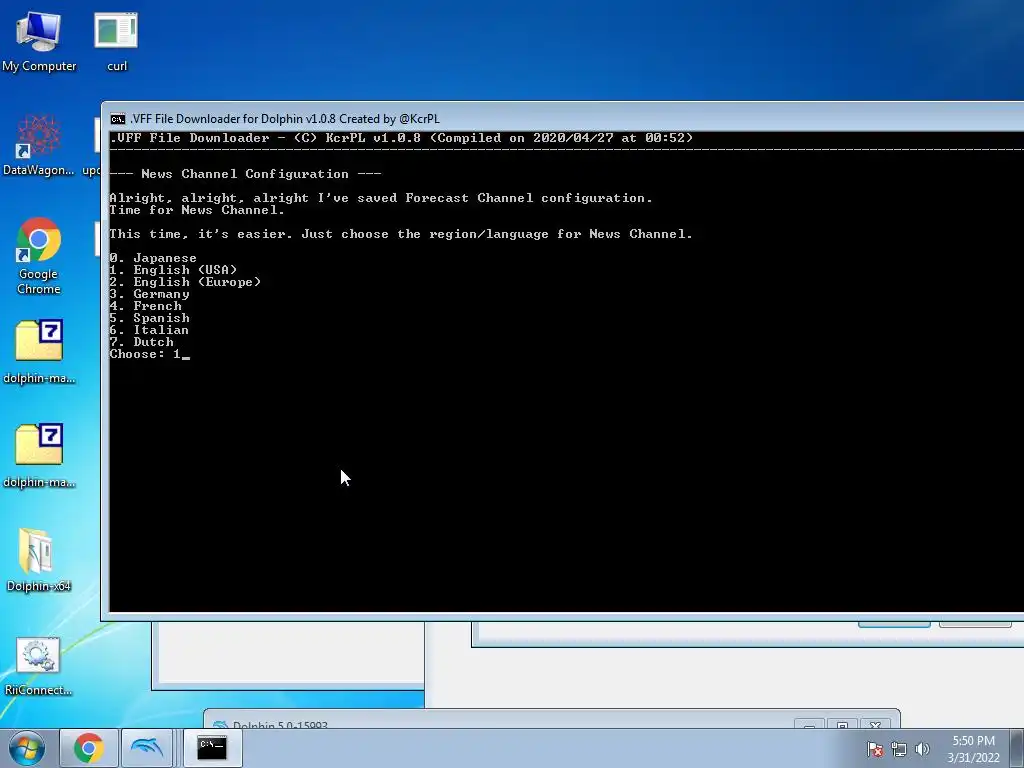Open the Action Center flag tray icon
The width and height of the screenshot is (1024, 768).
pyautogui.click(x=875, y=749)
